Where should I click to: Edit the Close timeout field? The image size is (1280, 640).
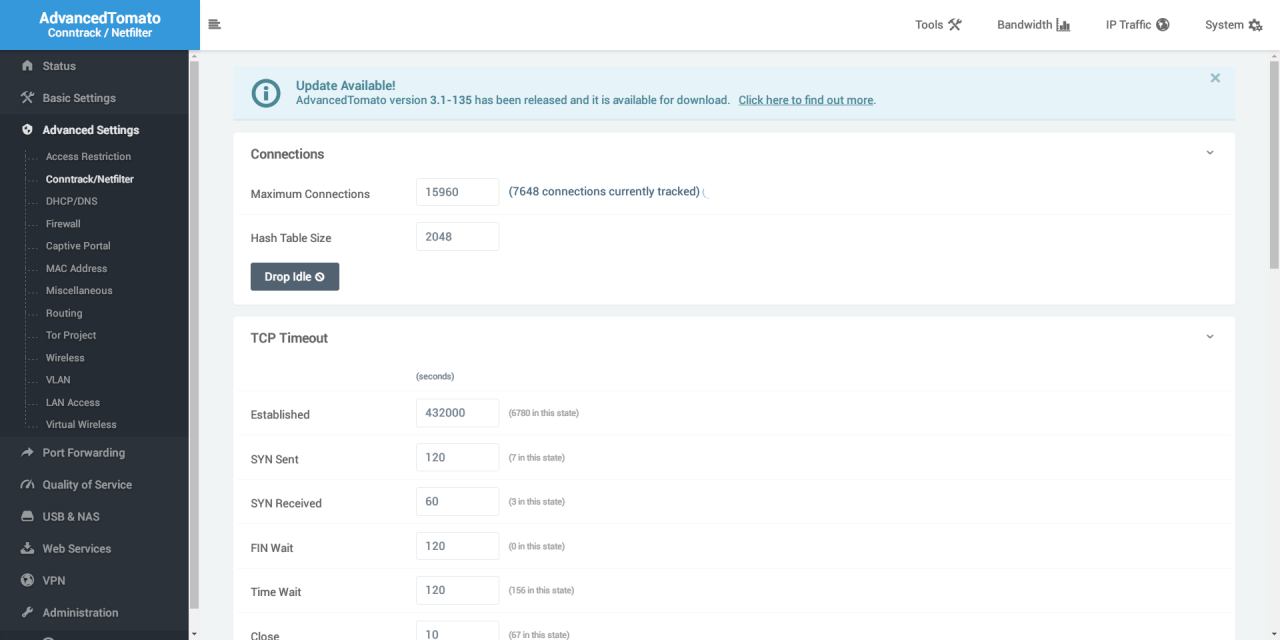pyautogui.click(x=457, y=631)
